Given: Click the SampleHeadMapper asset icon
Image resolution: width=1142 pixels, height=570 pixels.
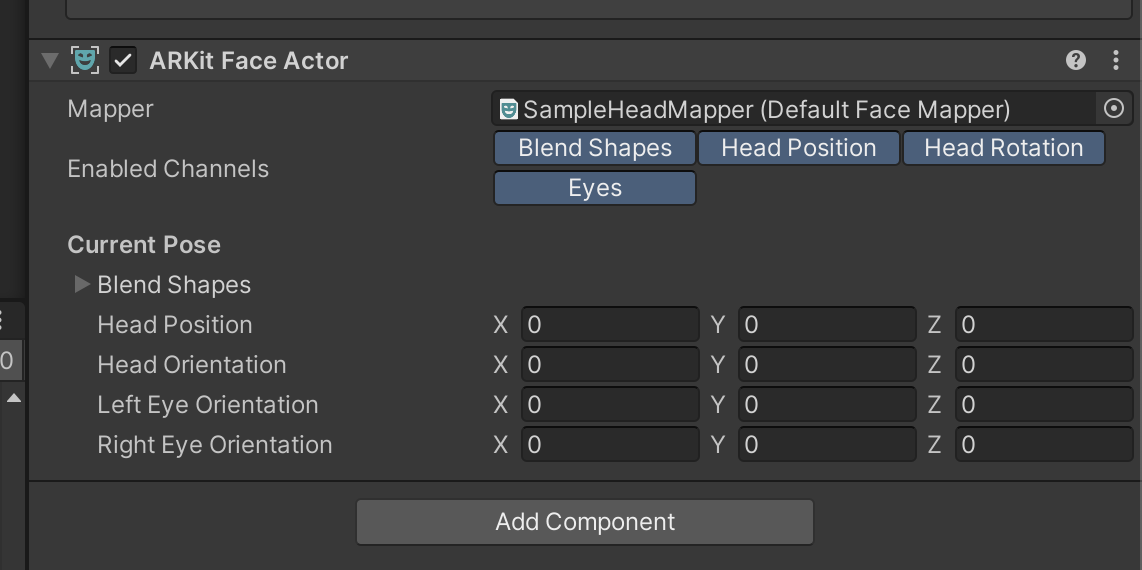Looking at the screenshot, I should point(509,109).
